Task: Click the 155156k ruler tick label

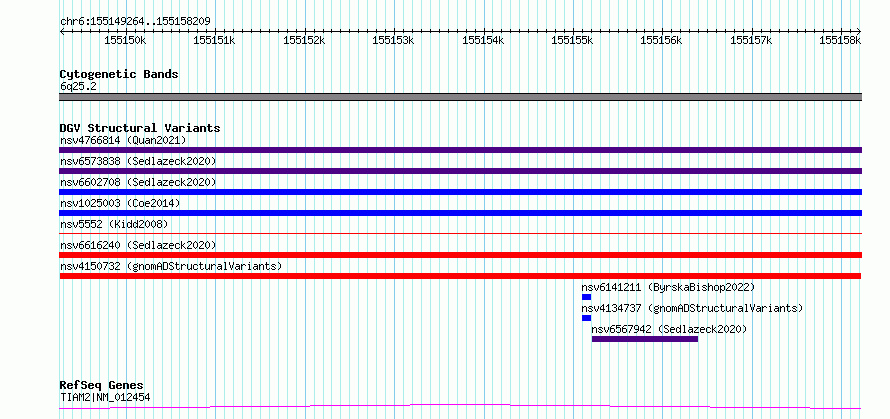Action: tap(661, 40)
